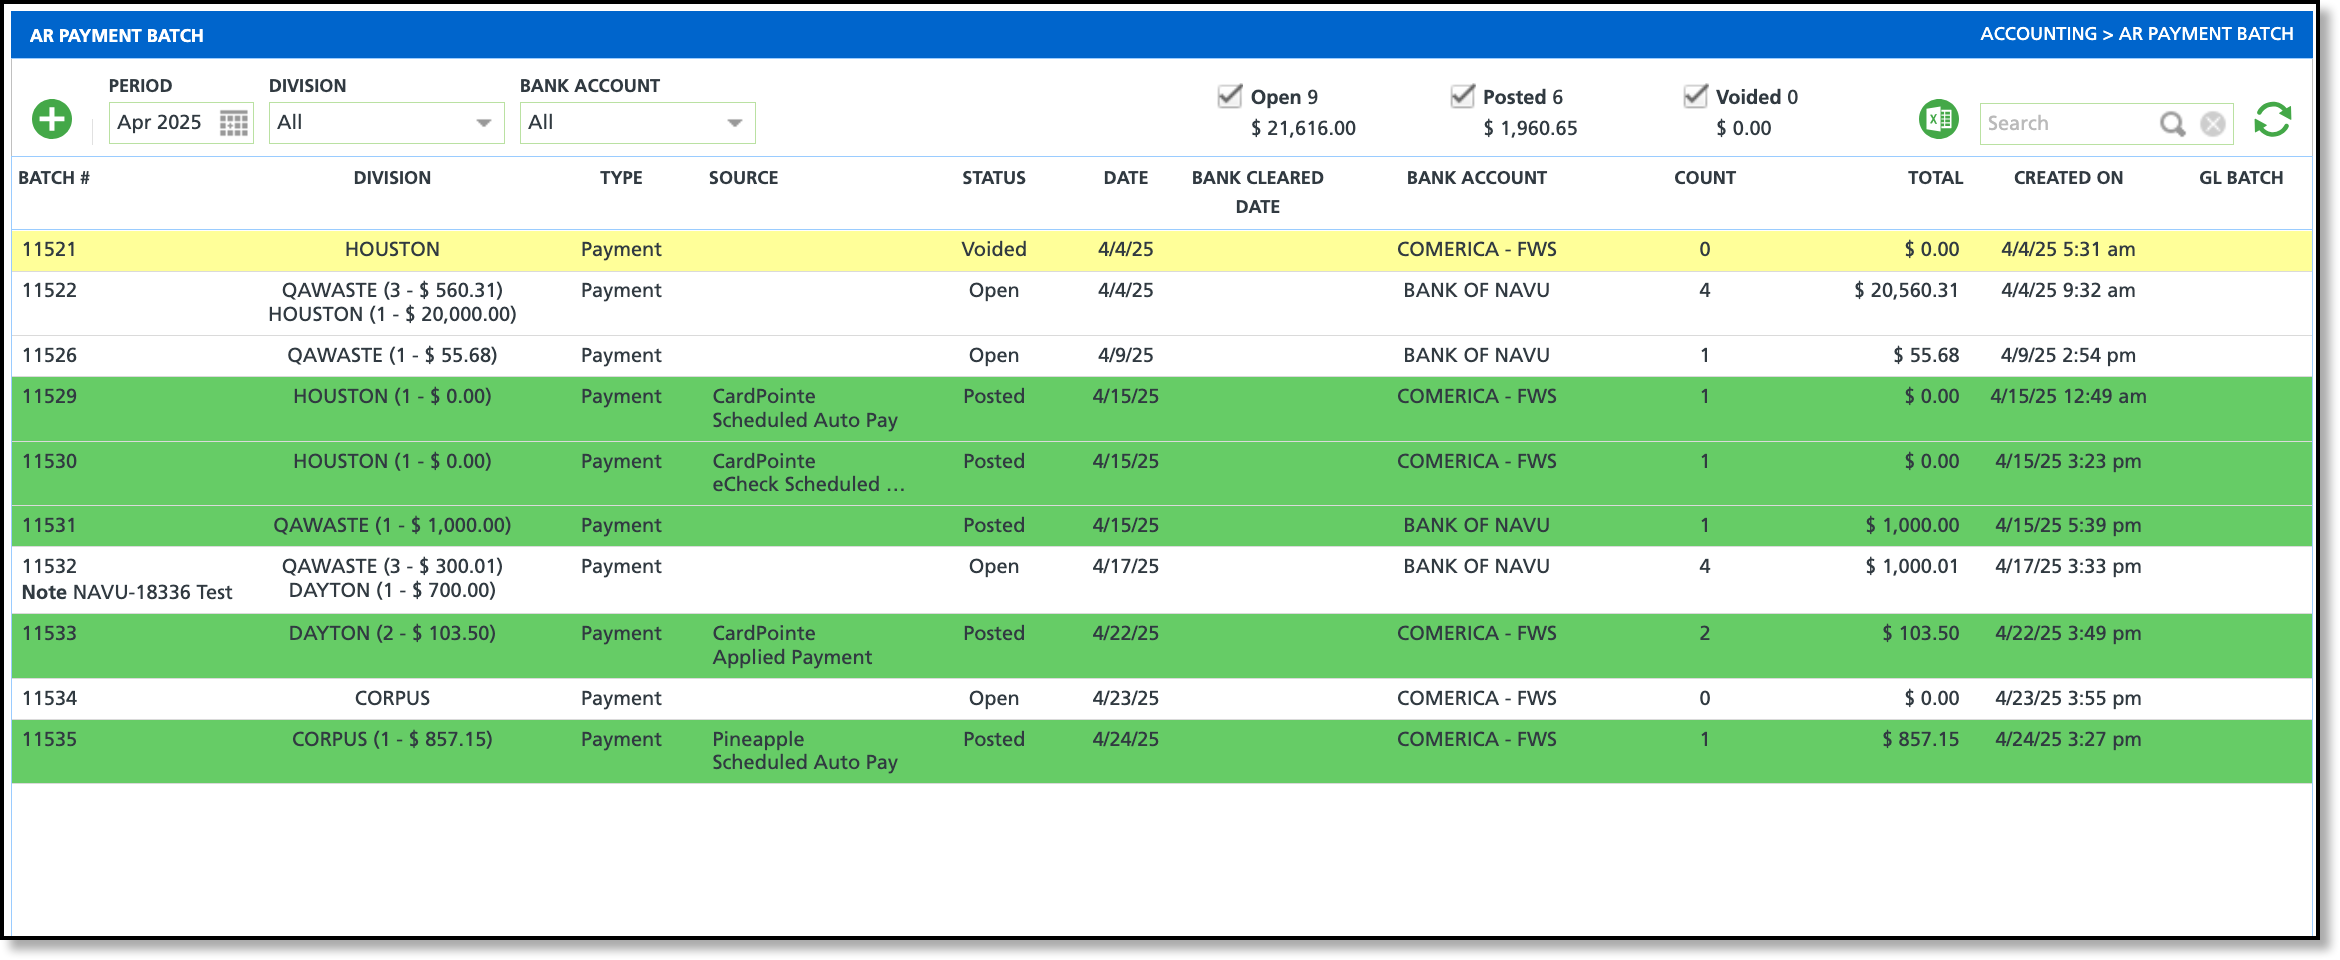This screenshot has height=960, width=2340.
Task: Click the Voided status cell
Action: click(x=994, y=249)
